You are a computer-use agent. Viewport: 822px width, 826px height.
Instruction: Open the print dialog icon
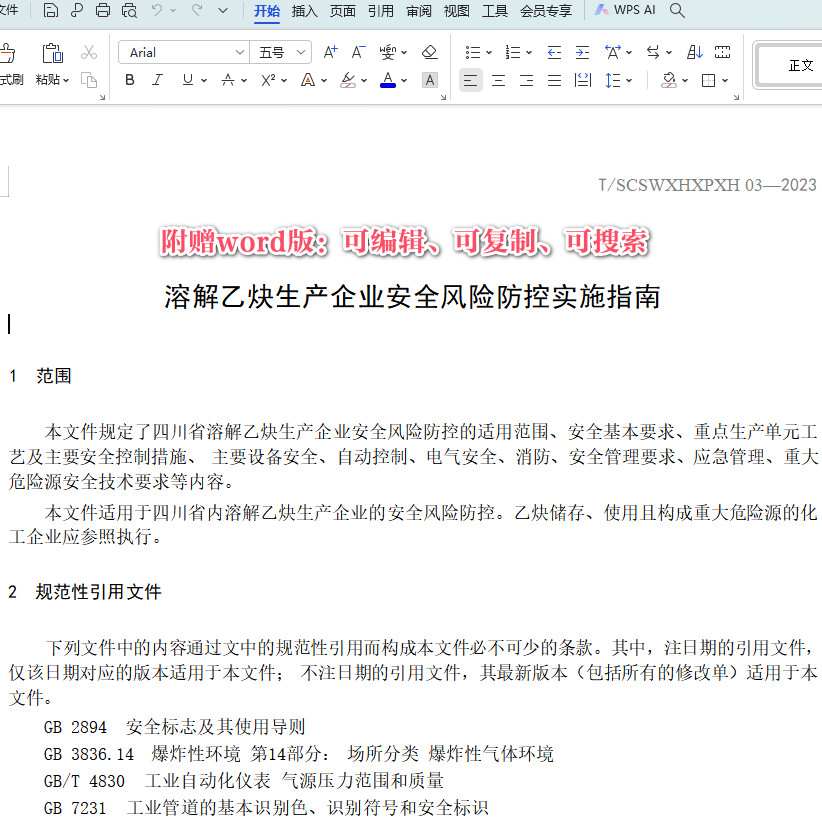pyautogui.click(x=104, y=9)
